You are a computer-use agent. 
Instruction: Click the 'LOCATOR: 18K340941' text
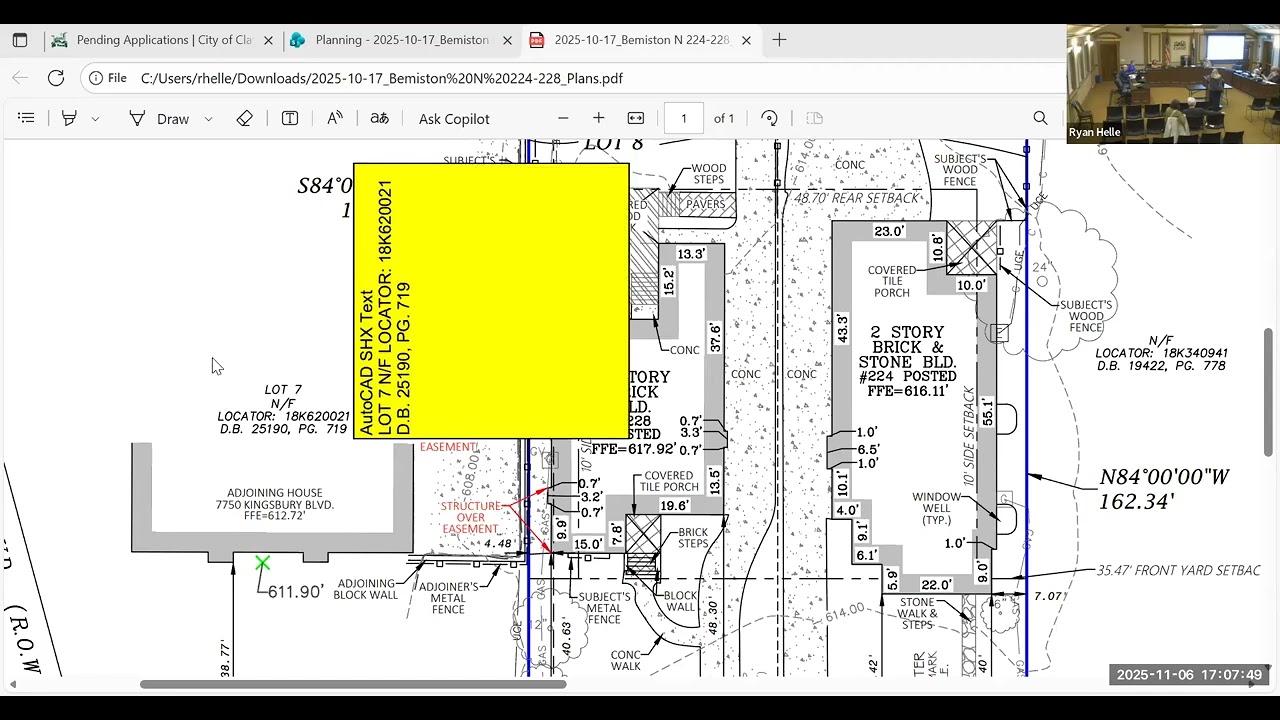tap(1161, 353)
